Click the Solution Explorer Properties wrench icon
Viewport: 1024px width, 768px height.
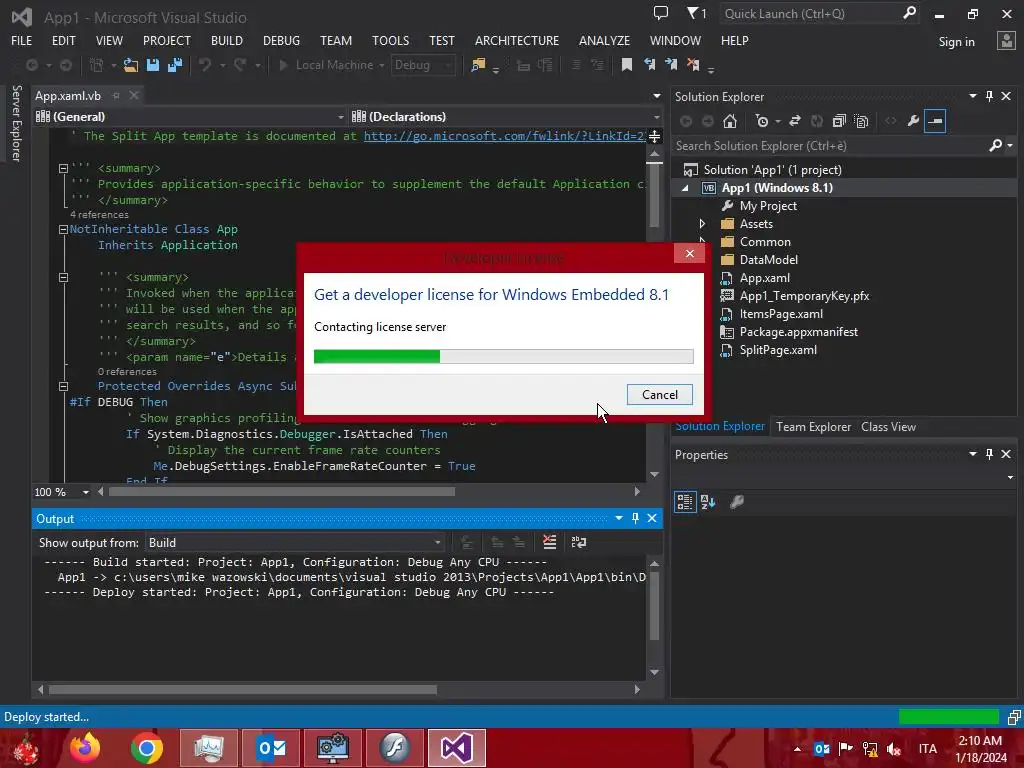click(913, 121)
